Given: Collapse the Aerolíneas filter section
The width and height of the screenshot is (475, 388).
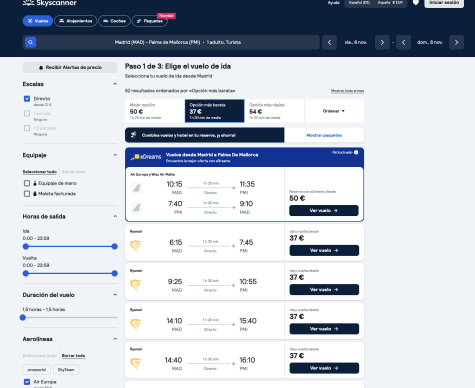Looking at the screenshot, I should [115, 339].
